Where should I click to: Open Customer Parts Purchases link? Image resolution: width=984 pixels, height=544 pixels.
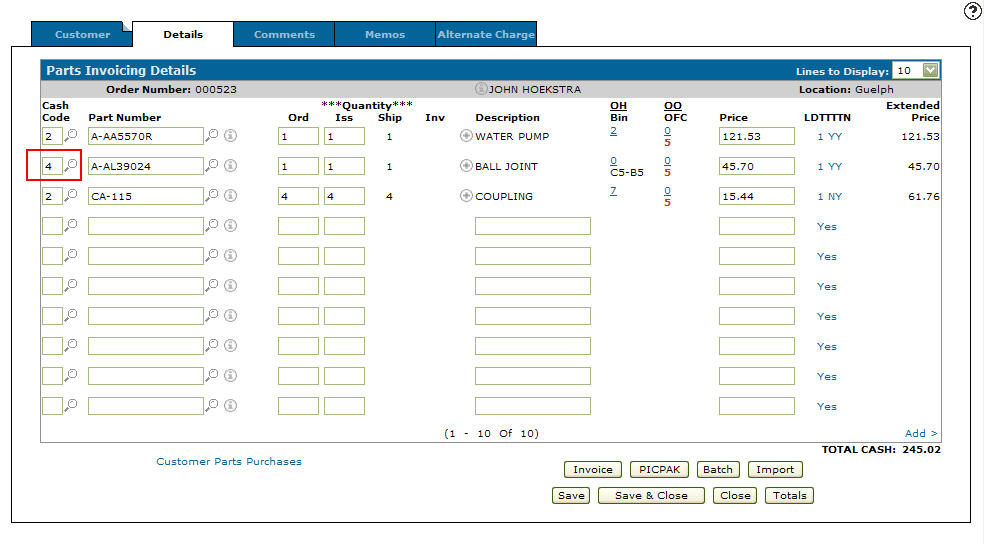pos(229,461)
